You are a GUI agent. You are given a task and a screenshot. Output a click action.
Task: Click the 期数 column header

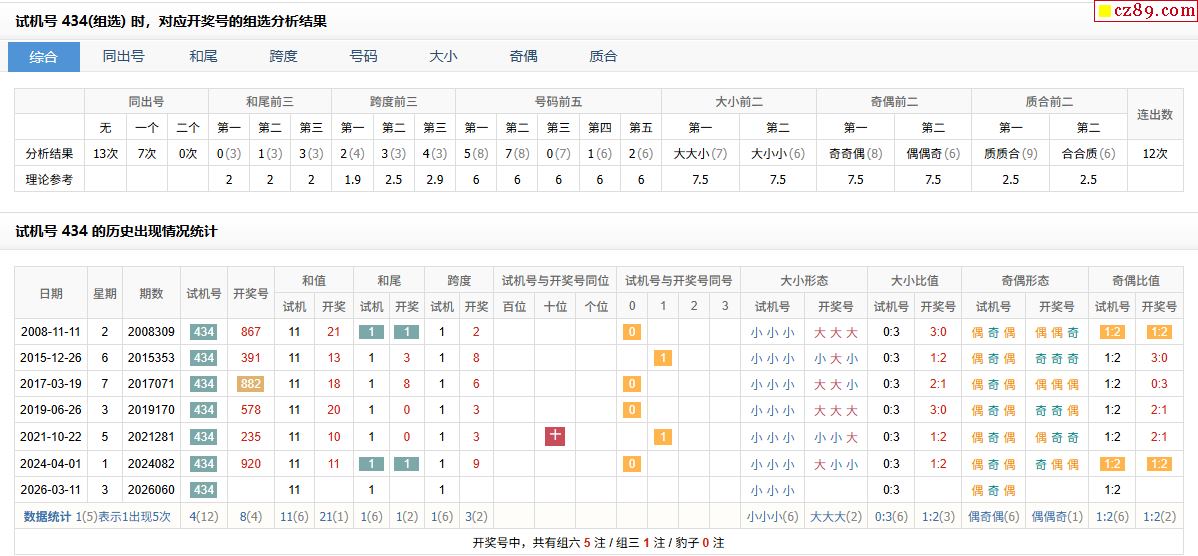point(151,294)
